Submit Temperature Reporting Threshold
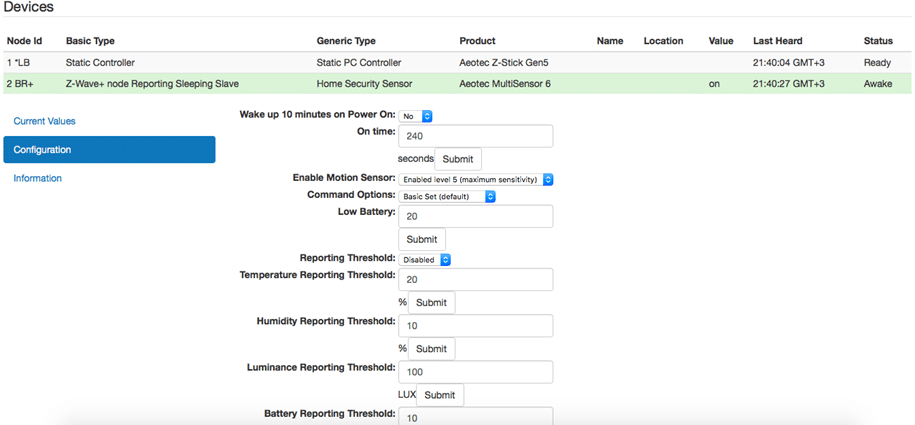915x425 pixels. pyautogui.click(x=431, y=302)
